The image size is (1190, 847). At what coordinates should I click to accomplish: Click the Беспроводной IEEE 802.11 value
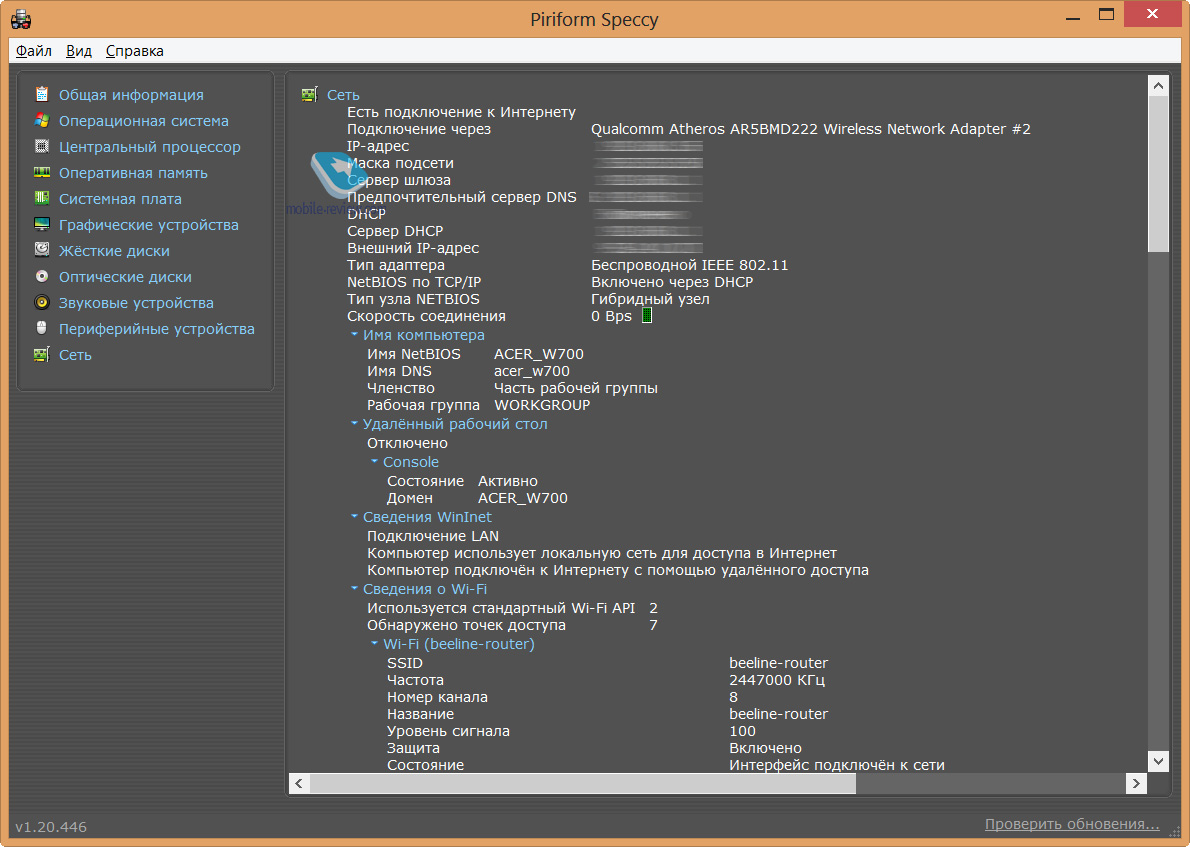tap(689, 265)
